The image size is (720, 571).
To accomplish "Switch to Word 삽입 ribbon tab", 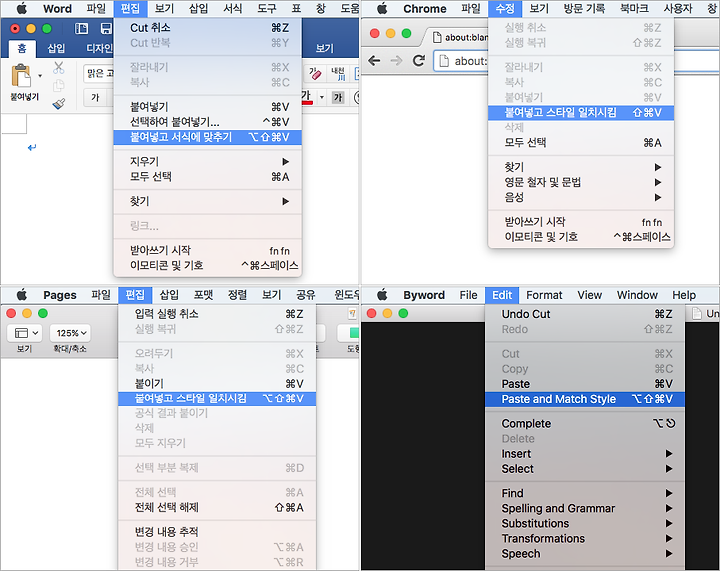I will point(56,48).
